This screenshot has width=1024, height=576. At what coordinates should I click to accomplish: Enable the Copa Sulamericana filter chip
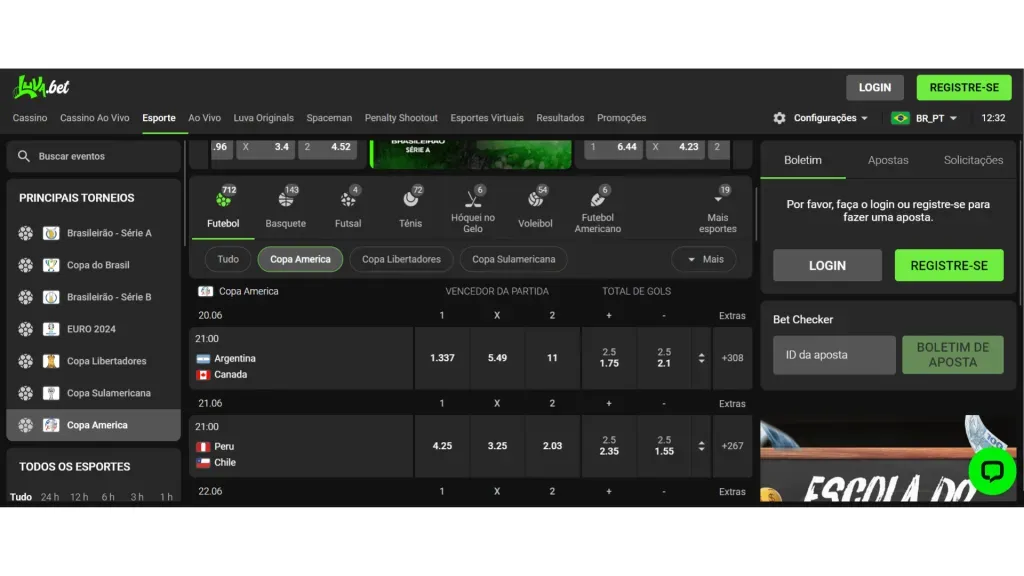pos(513,259)
